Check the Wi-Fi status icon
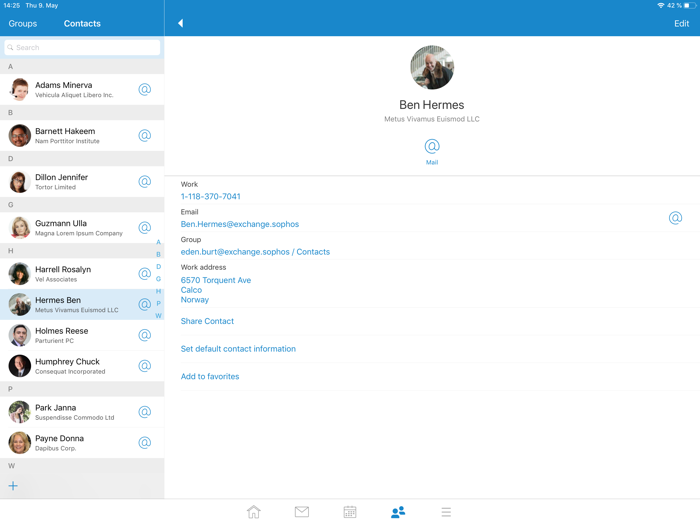700x525 pixels. (x=661, y=5)
